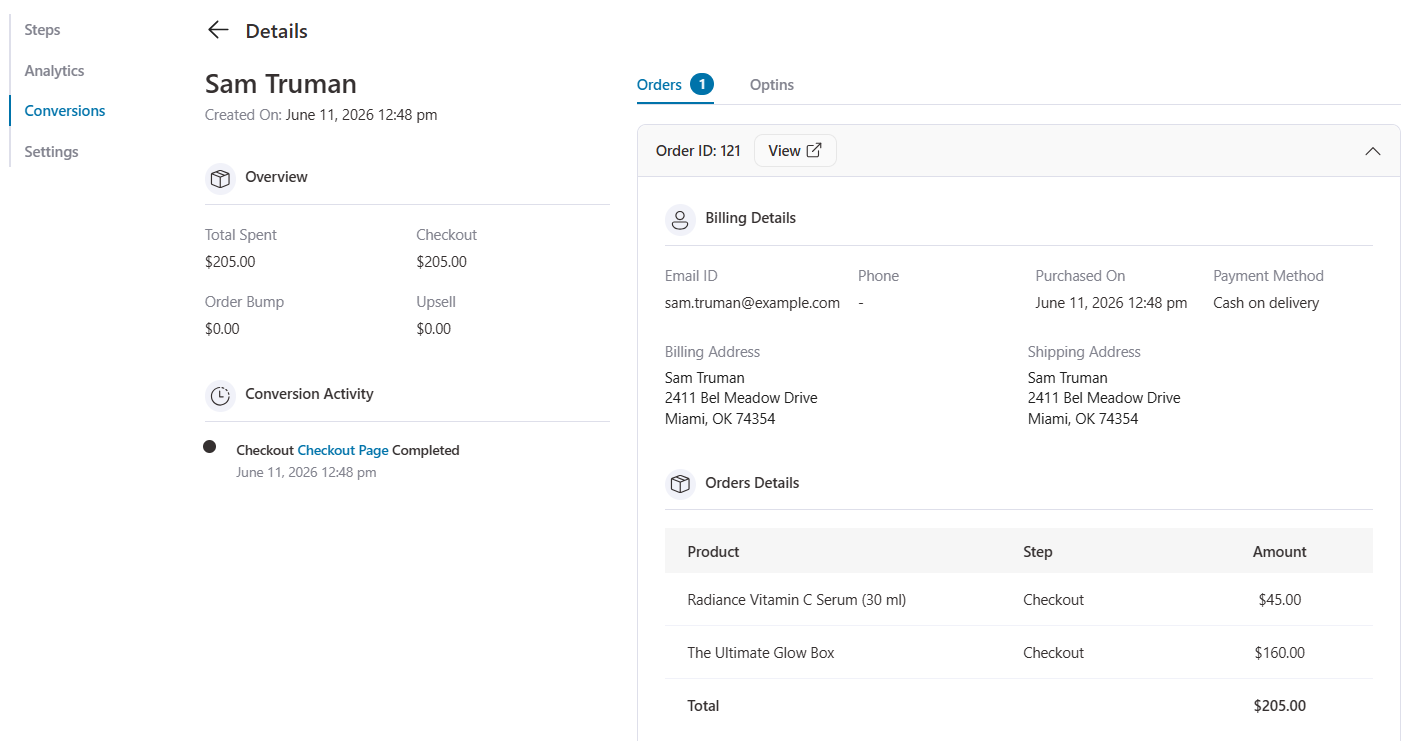Open Analytics in sidebar

(x=55, y=71)
